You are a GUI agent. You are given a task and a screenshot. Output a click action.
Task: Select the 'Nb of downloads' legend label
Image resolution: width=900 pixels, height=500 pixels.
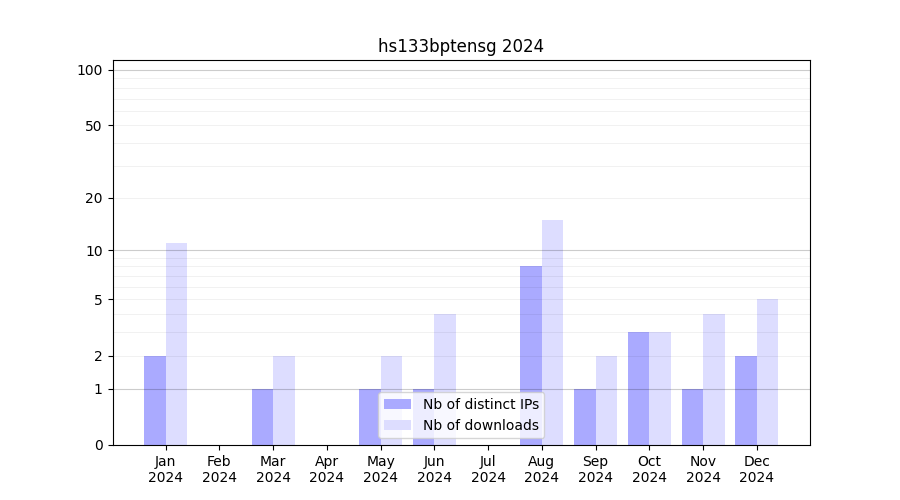tap(480, 425)
